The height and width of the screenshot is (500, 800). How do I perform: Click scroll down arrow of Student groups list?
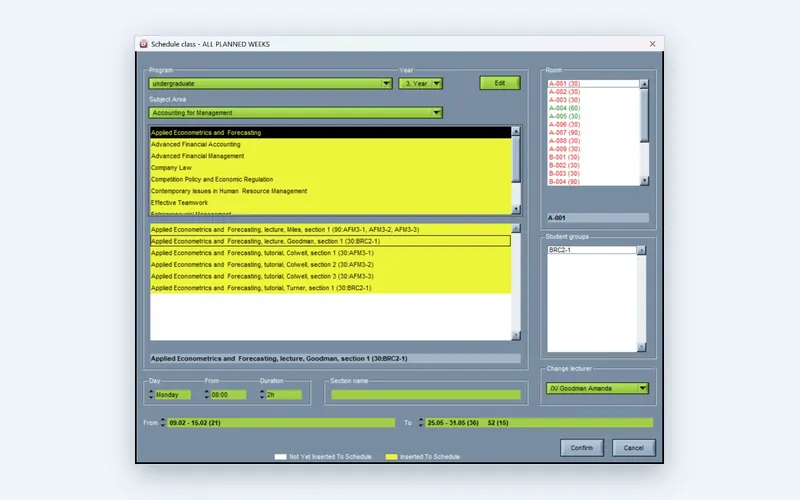pyautogui.click(x=641, y=347)
